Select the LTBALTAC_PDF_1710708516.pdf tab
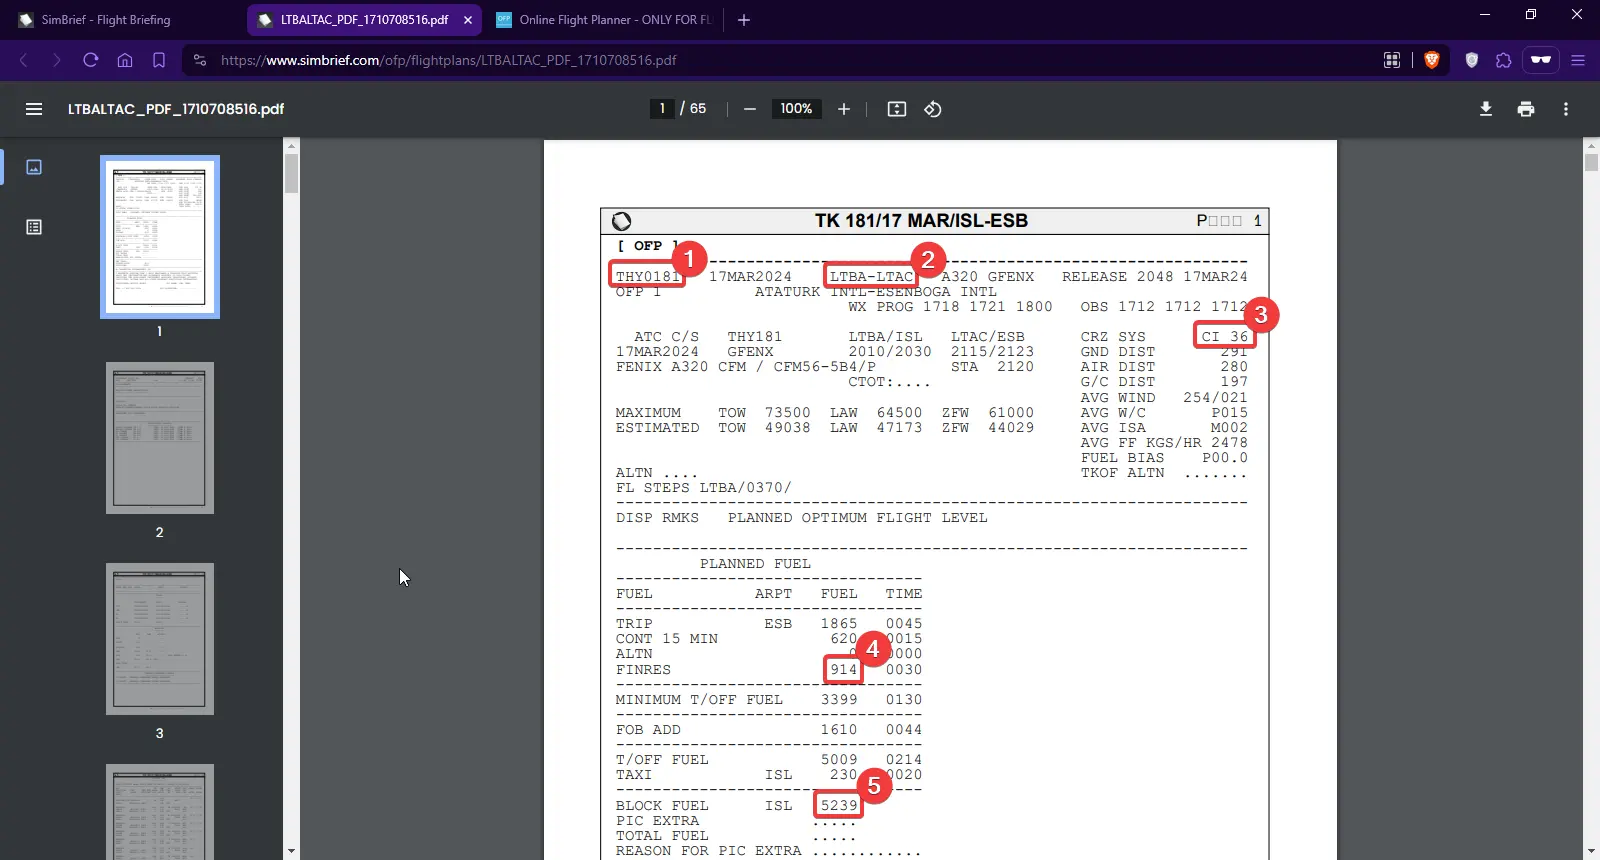 [364, 20]
